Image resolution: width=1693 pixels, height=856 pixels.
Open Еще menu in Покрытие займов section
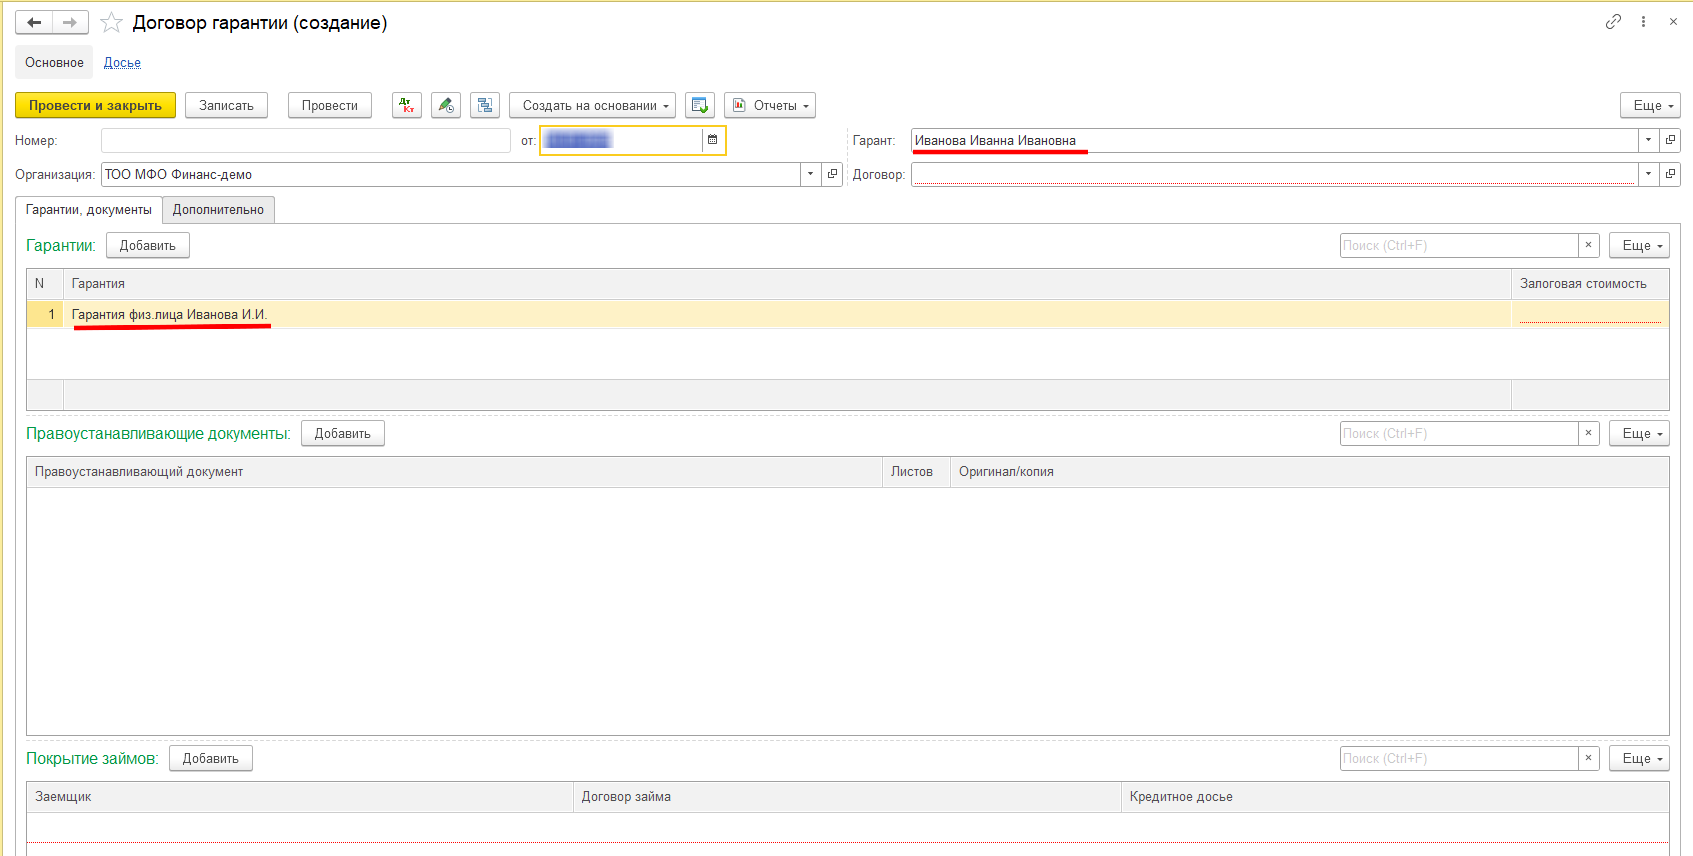1639,758
